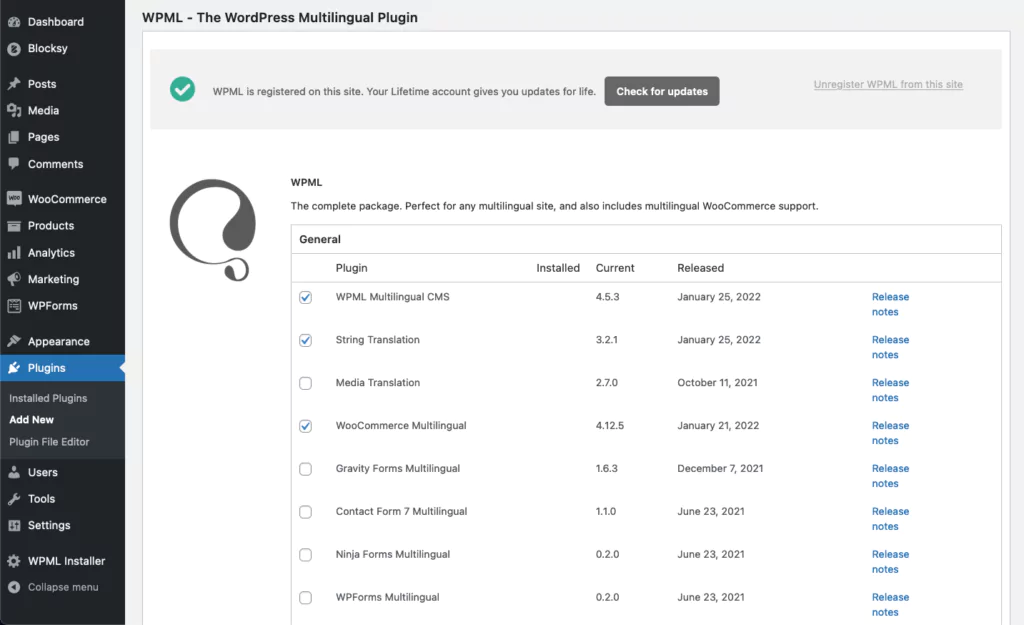Check the Gravity Forms Multilingual checkbox
The height and width of the screenshot is (625, 1024).
click(305, 469)
